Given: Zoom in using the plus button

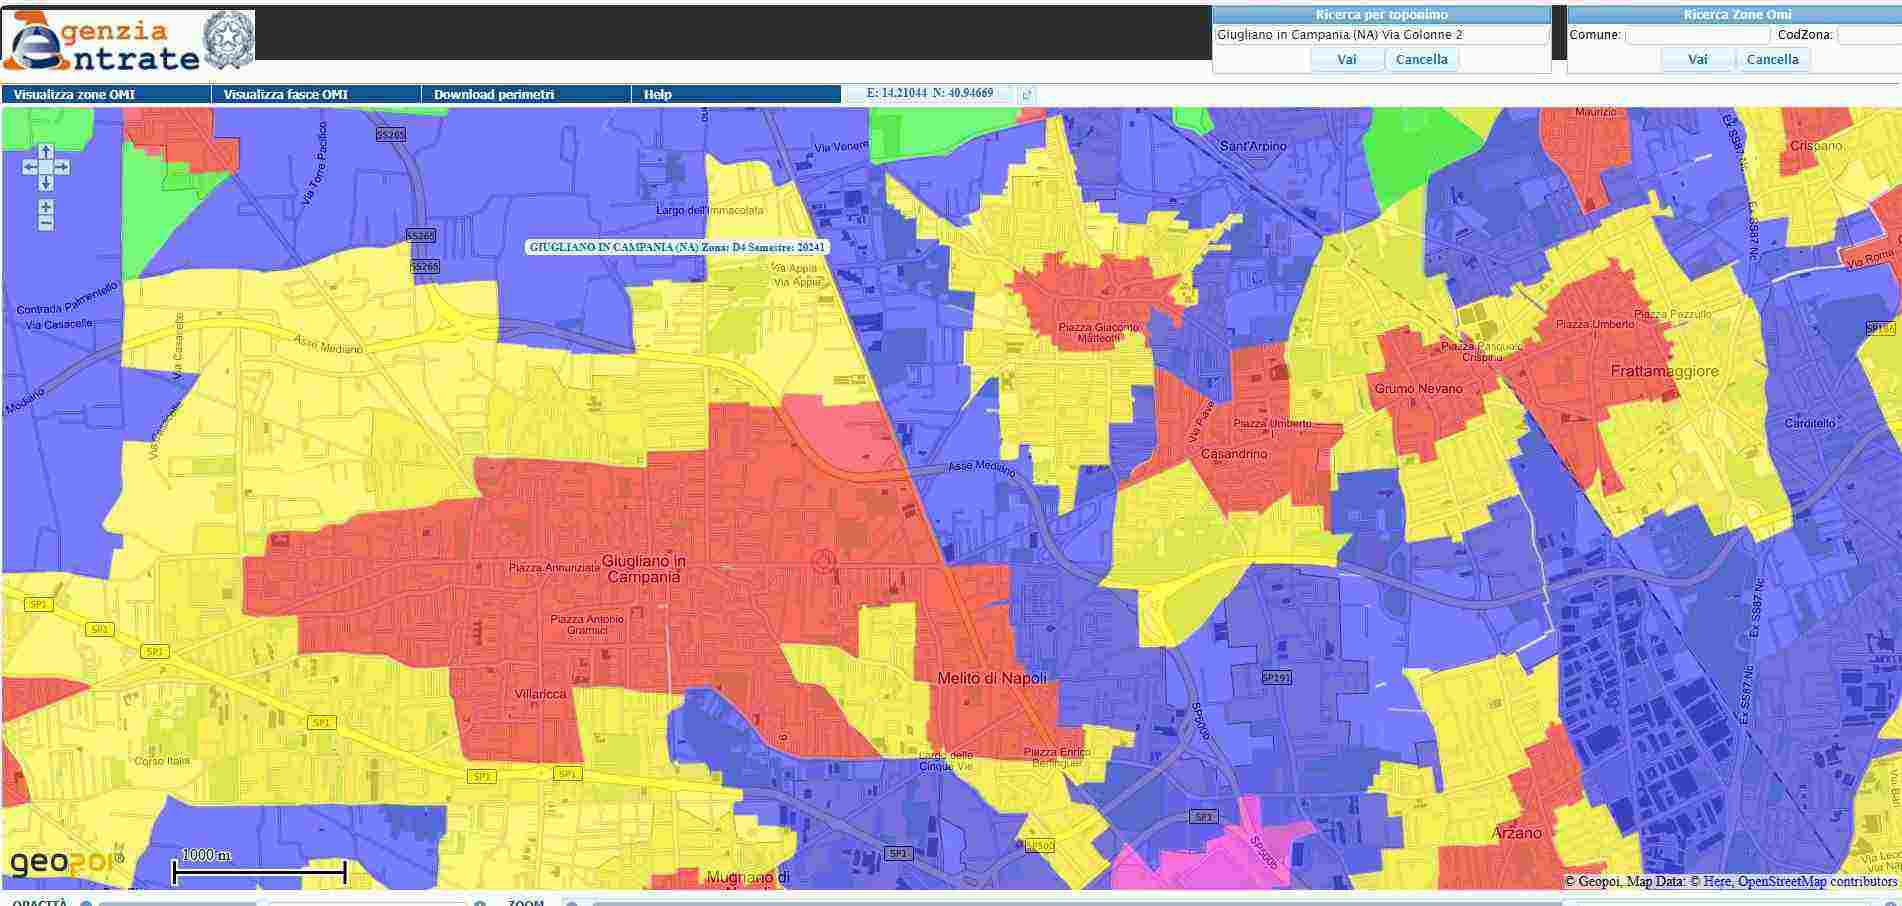Looking at the screenshot, I should (46, 207).
